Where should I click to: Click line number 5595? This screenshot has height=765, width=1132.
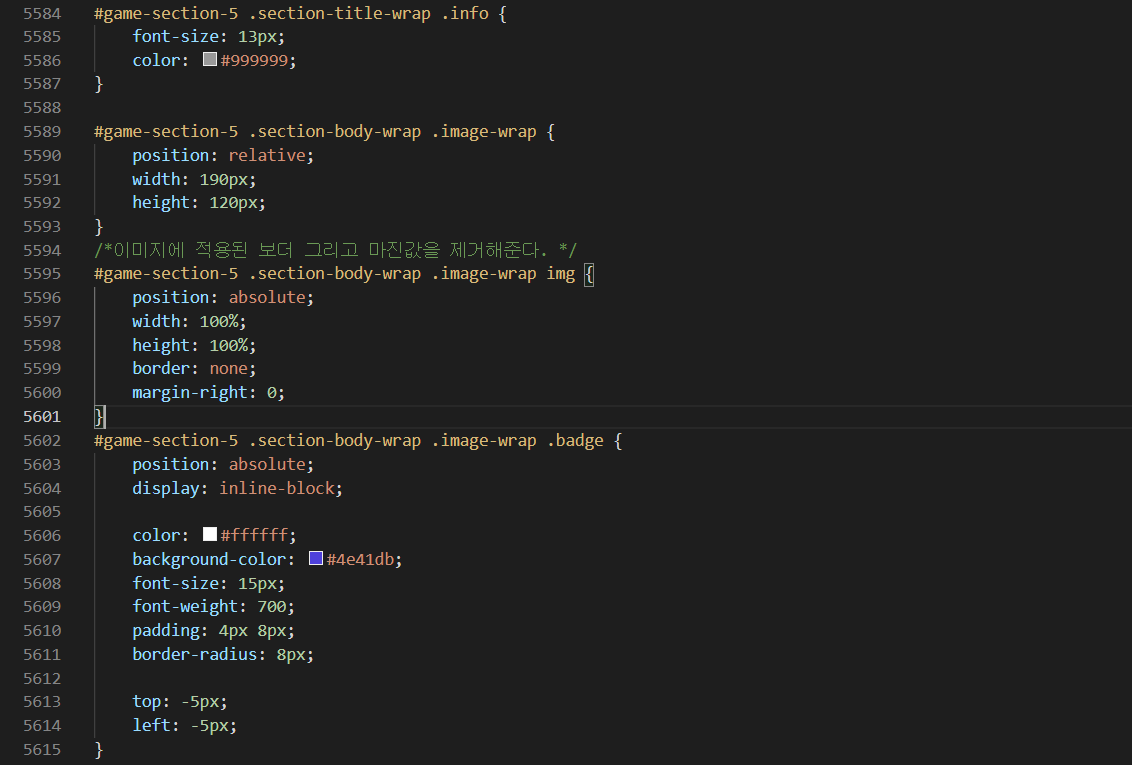pyautogui.click(x=42, y=274)
